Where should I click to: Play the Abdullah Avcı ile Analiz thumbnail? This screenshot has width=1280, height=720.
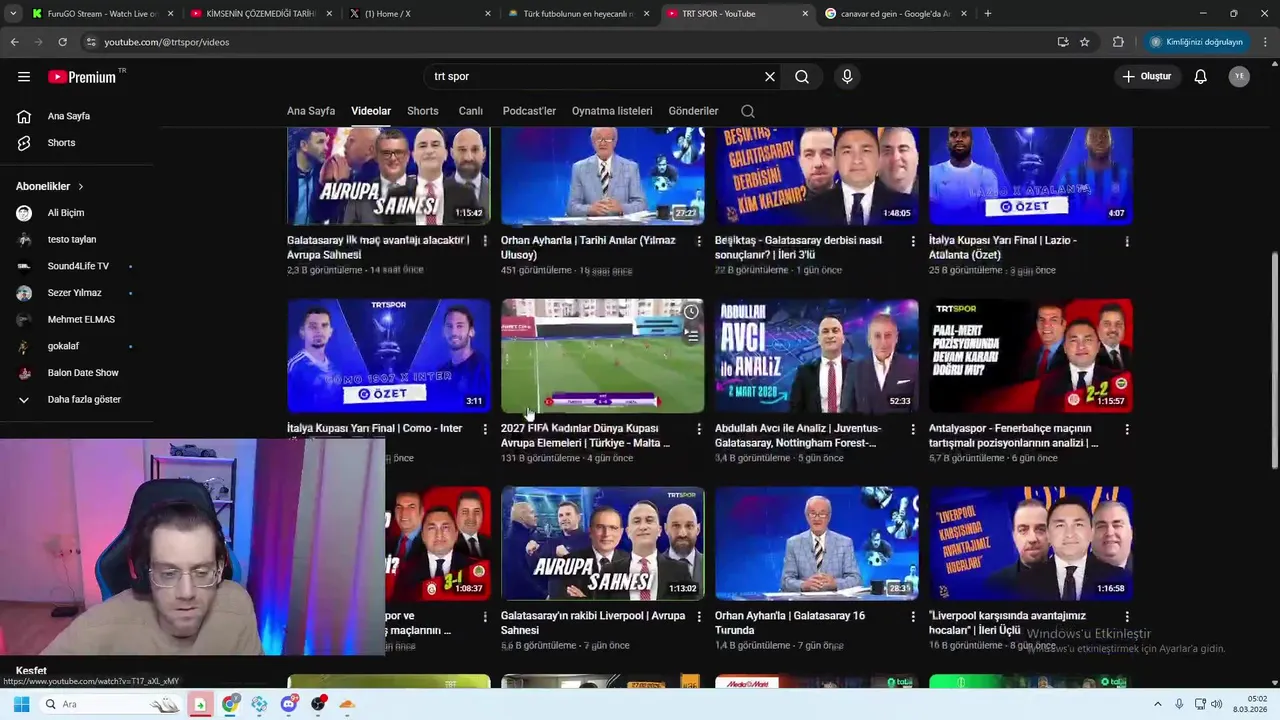(817, 356)
